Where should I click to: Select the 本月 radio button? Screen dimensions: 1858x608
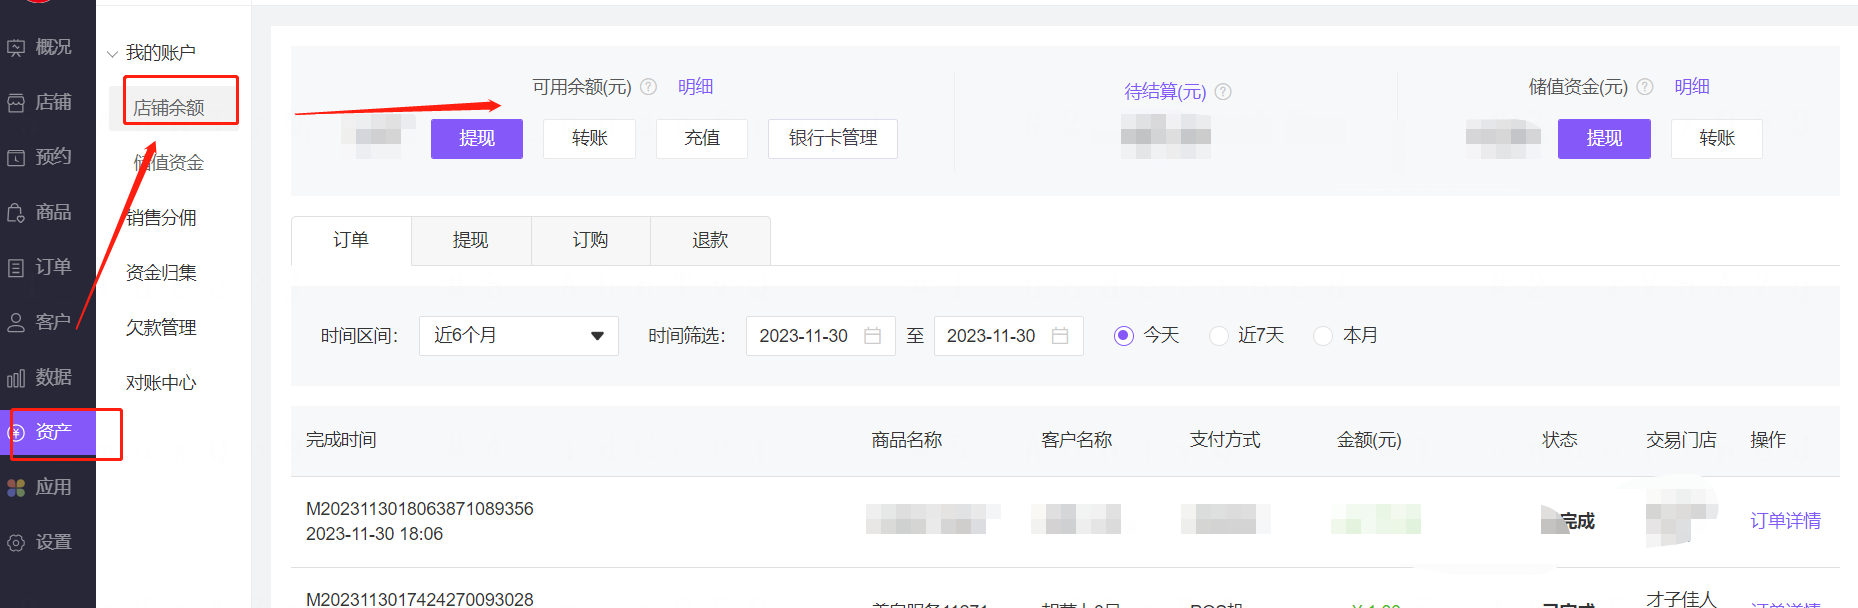point(1323,336)
